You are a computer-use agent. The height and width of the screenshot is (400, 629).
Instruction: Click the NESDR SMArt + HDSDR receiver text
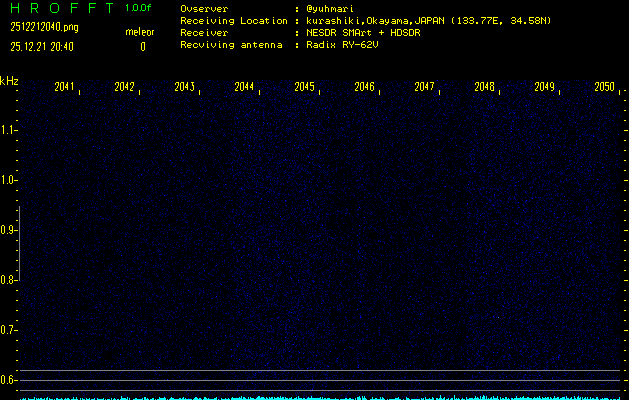tap(363, 33)
